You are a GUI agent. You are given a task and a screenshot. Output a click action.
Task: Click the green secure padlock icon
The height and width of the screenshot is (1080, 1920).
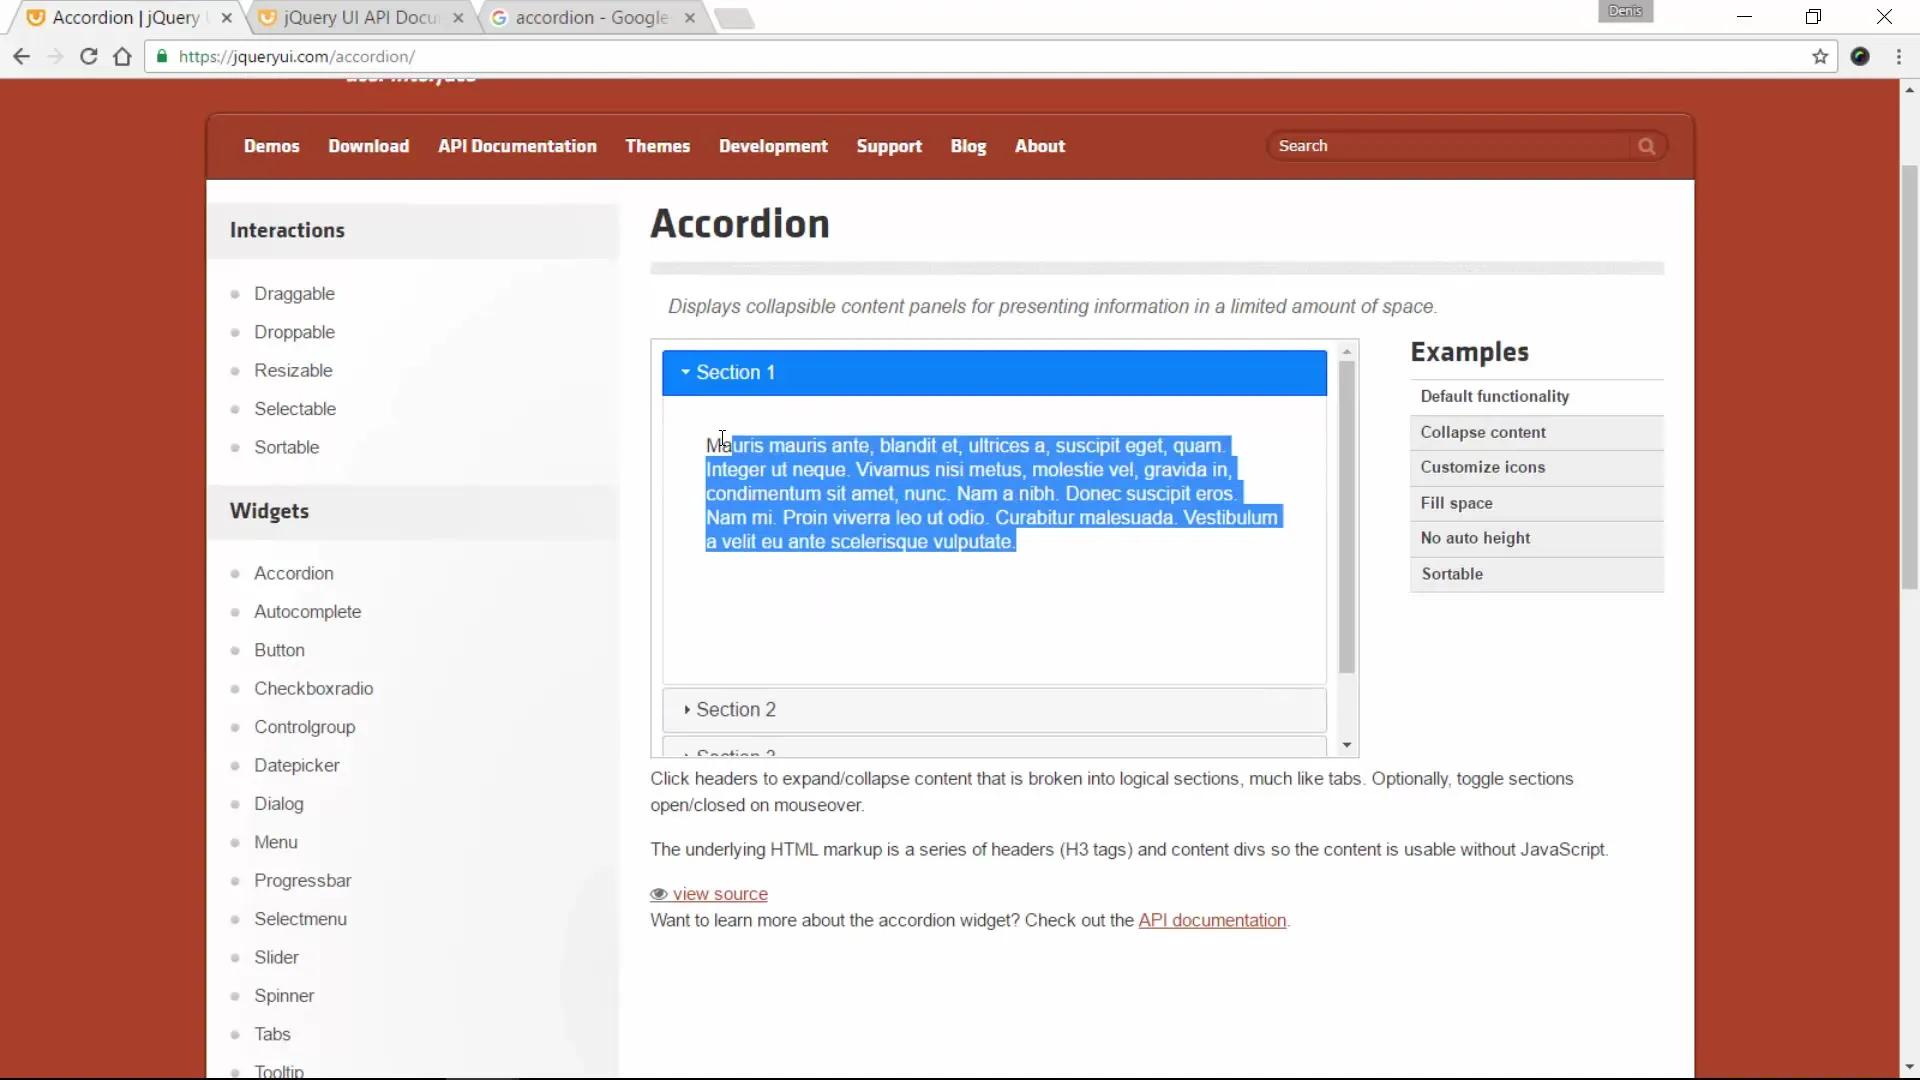coord(163,57)
